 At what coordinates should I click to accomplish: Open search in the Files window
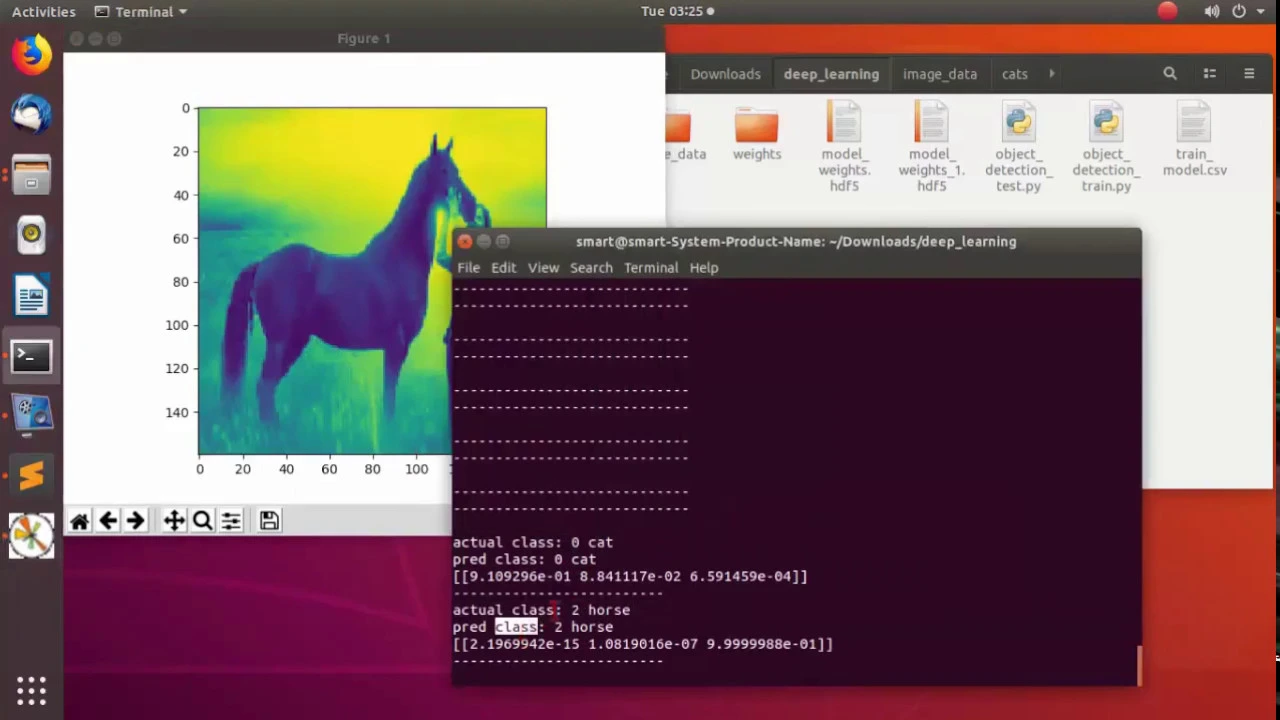(x=1170, y=74)
